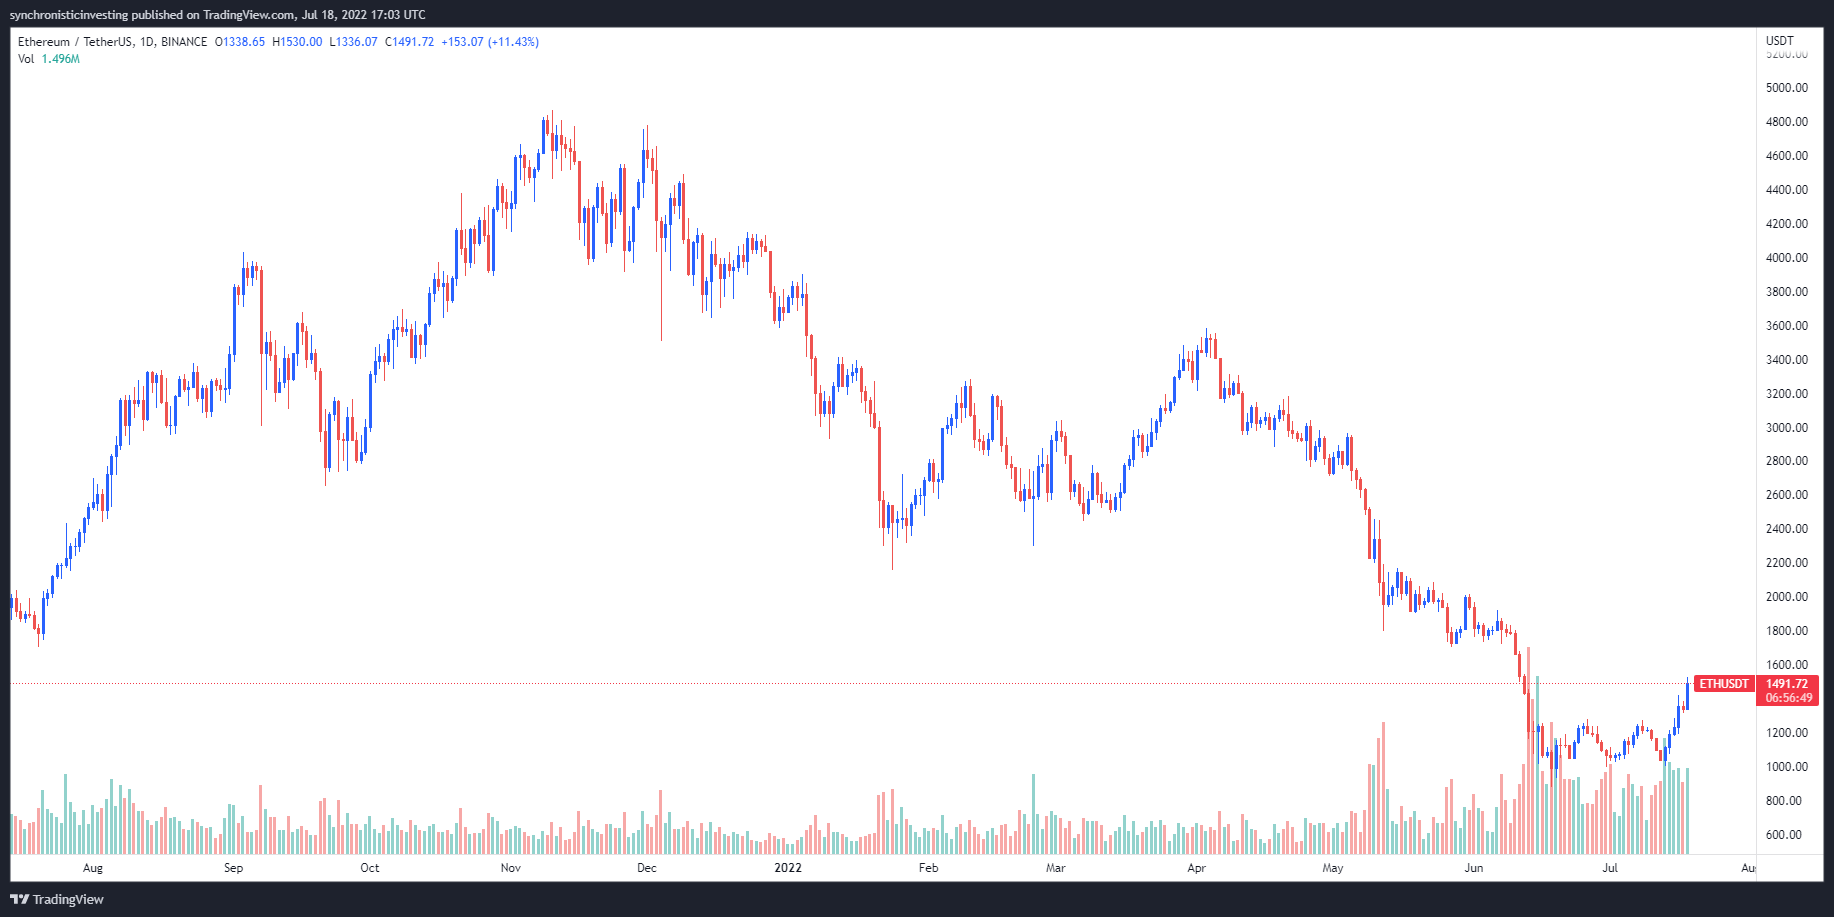
Task: Click the current price label 1491.72
Action: point(1787,684)
